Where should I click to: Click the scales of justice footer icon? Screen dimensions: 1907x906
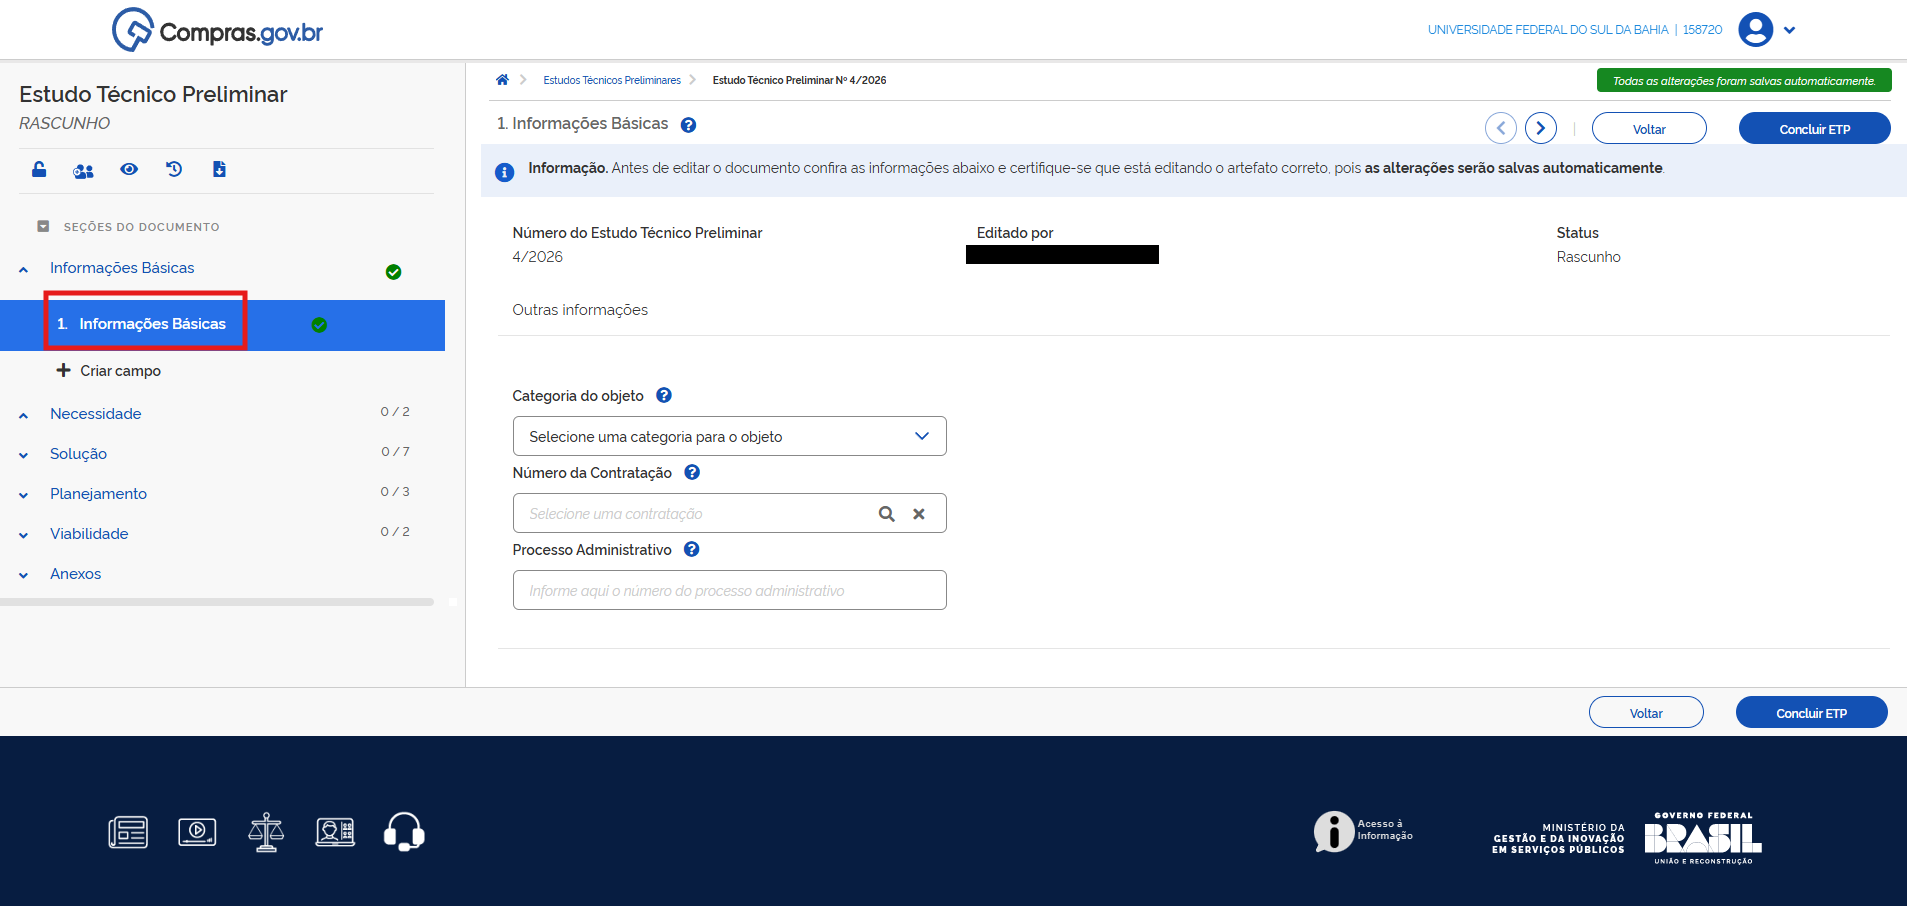coord(266,832)
